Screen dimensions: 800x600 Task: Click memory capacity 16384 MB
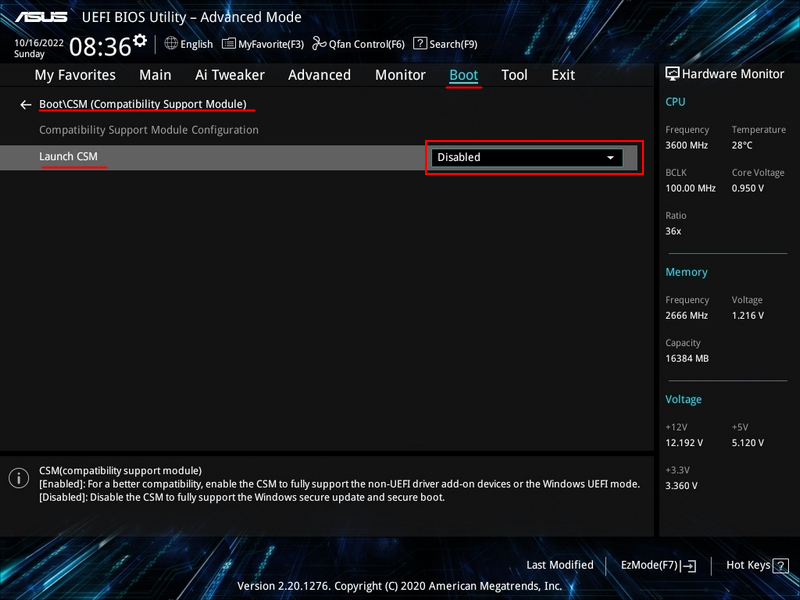(687, 359)
